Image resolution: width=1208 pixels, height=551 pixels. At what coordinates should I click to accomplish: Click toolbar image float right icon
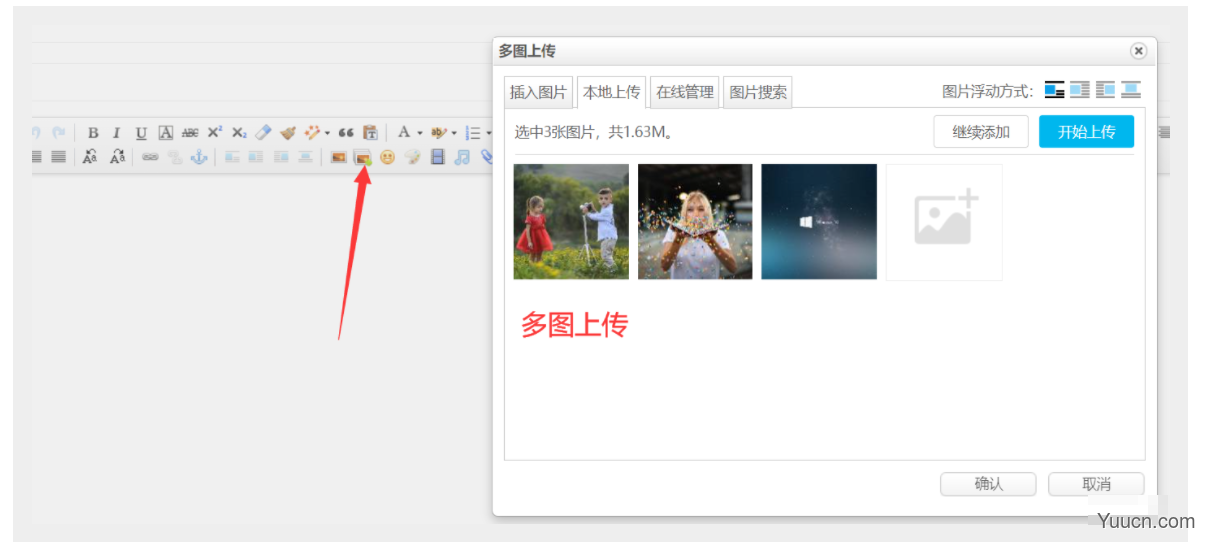point(281,157)
